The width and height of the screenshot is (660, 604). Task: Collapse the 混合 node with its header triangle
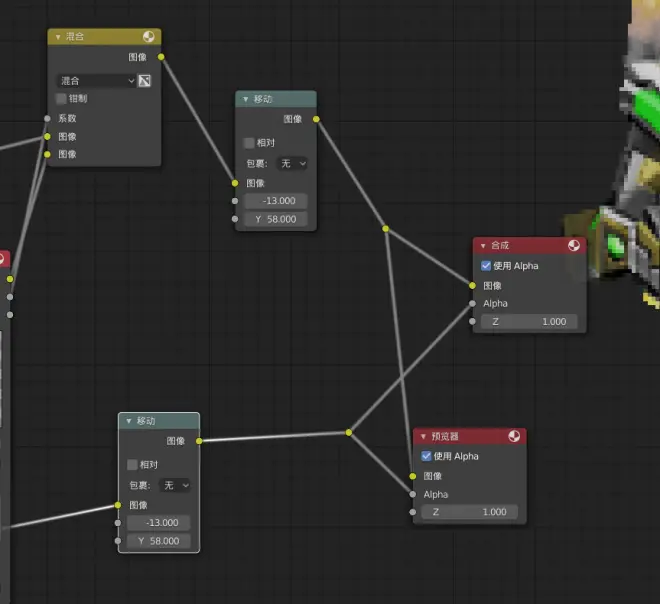pos(58,37)
